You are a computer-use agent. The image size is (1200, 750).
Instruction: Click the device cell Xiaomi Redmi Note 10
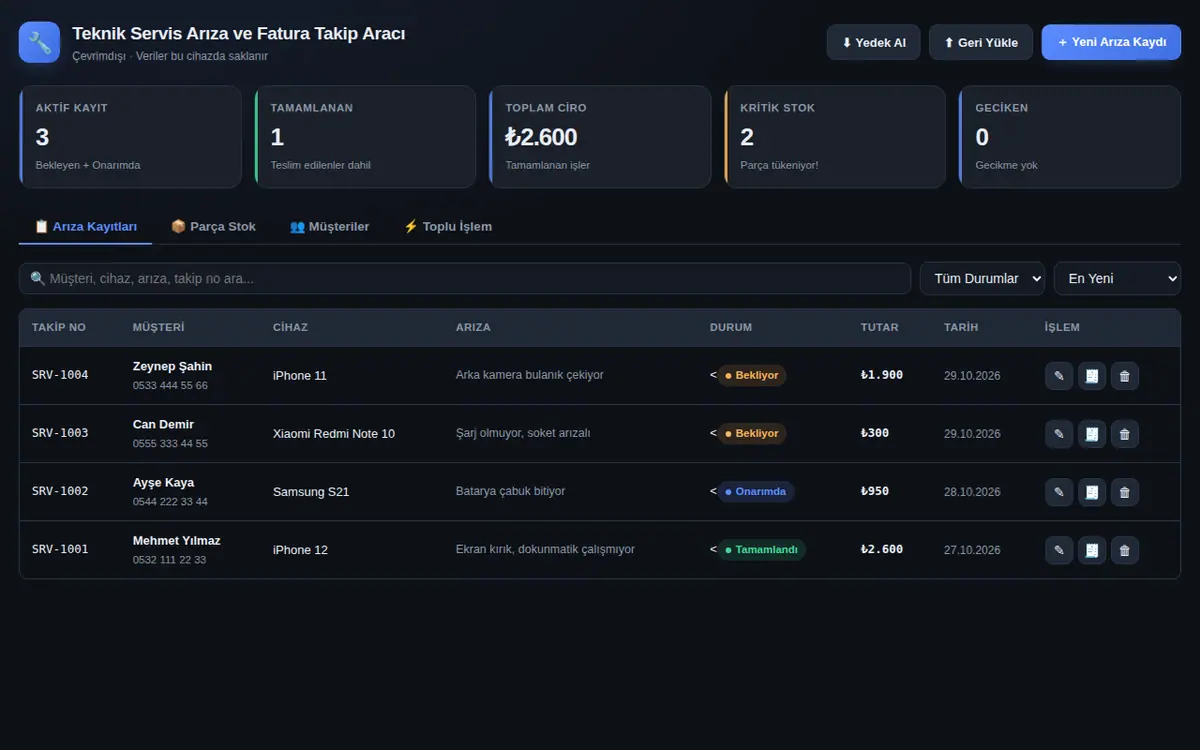[334, 434]
